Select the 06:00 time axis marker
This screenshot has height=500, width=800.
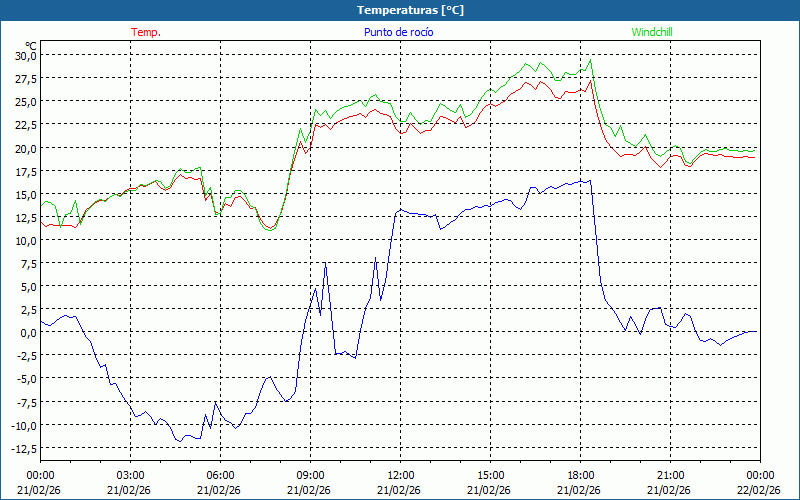click(220, 475)
